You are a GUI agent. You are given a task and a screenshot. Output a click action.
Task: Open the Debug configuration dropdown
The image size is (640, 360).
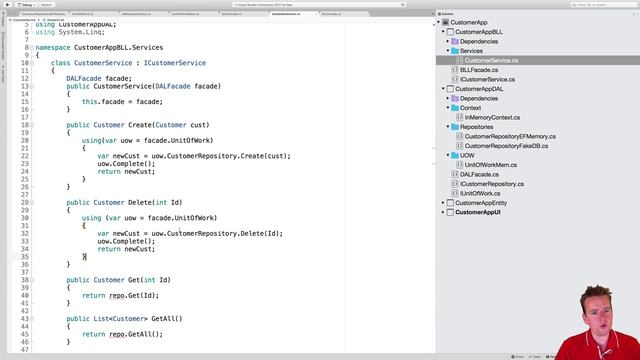(x=27, y=5)
